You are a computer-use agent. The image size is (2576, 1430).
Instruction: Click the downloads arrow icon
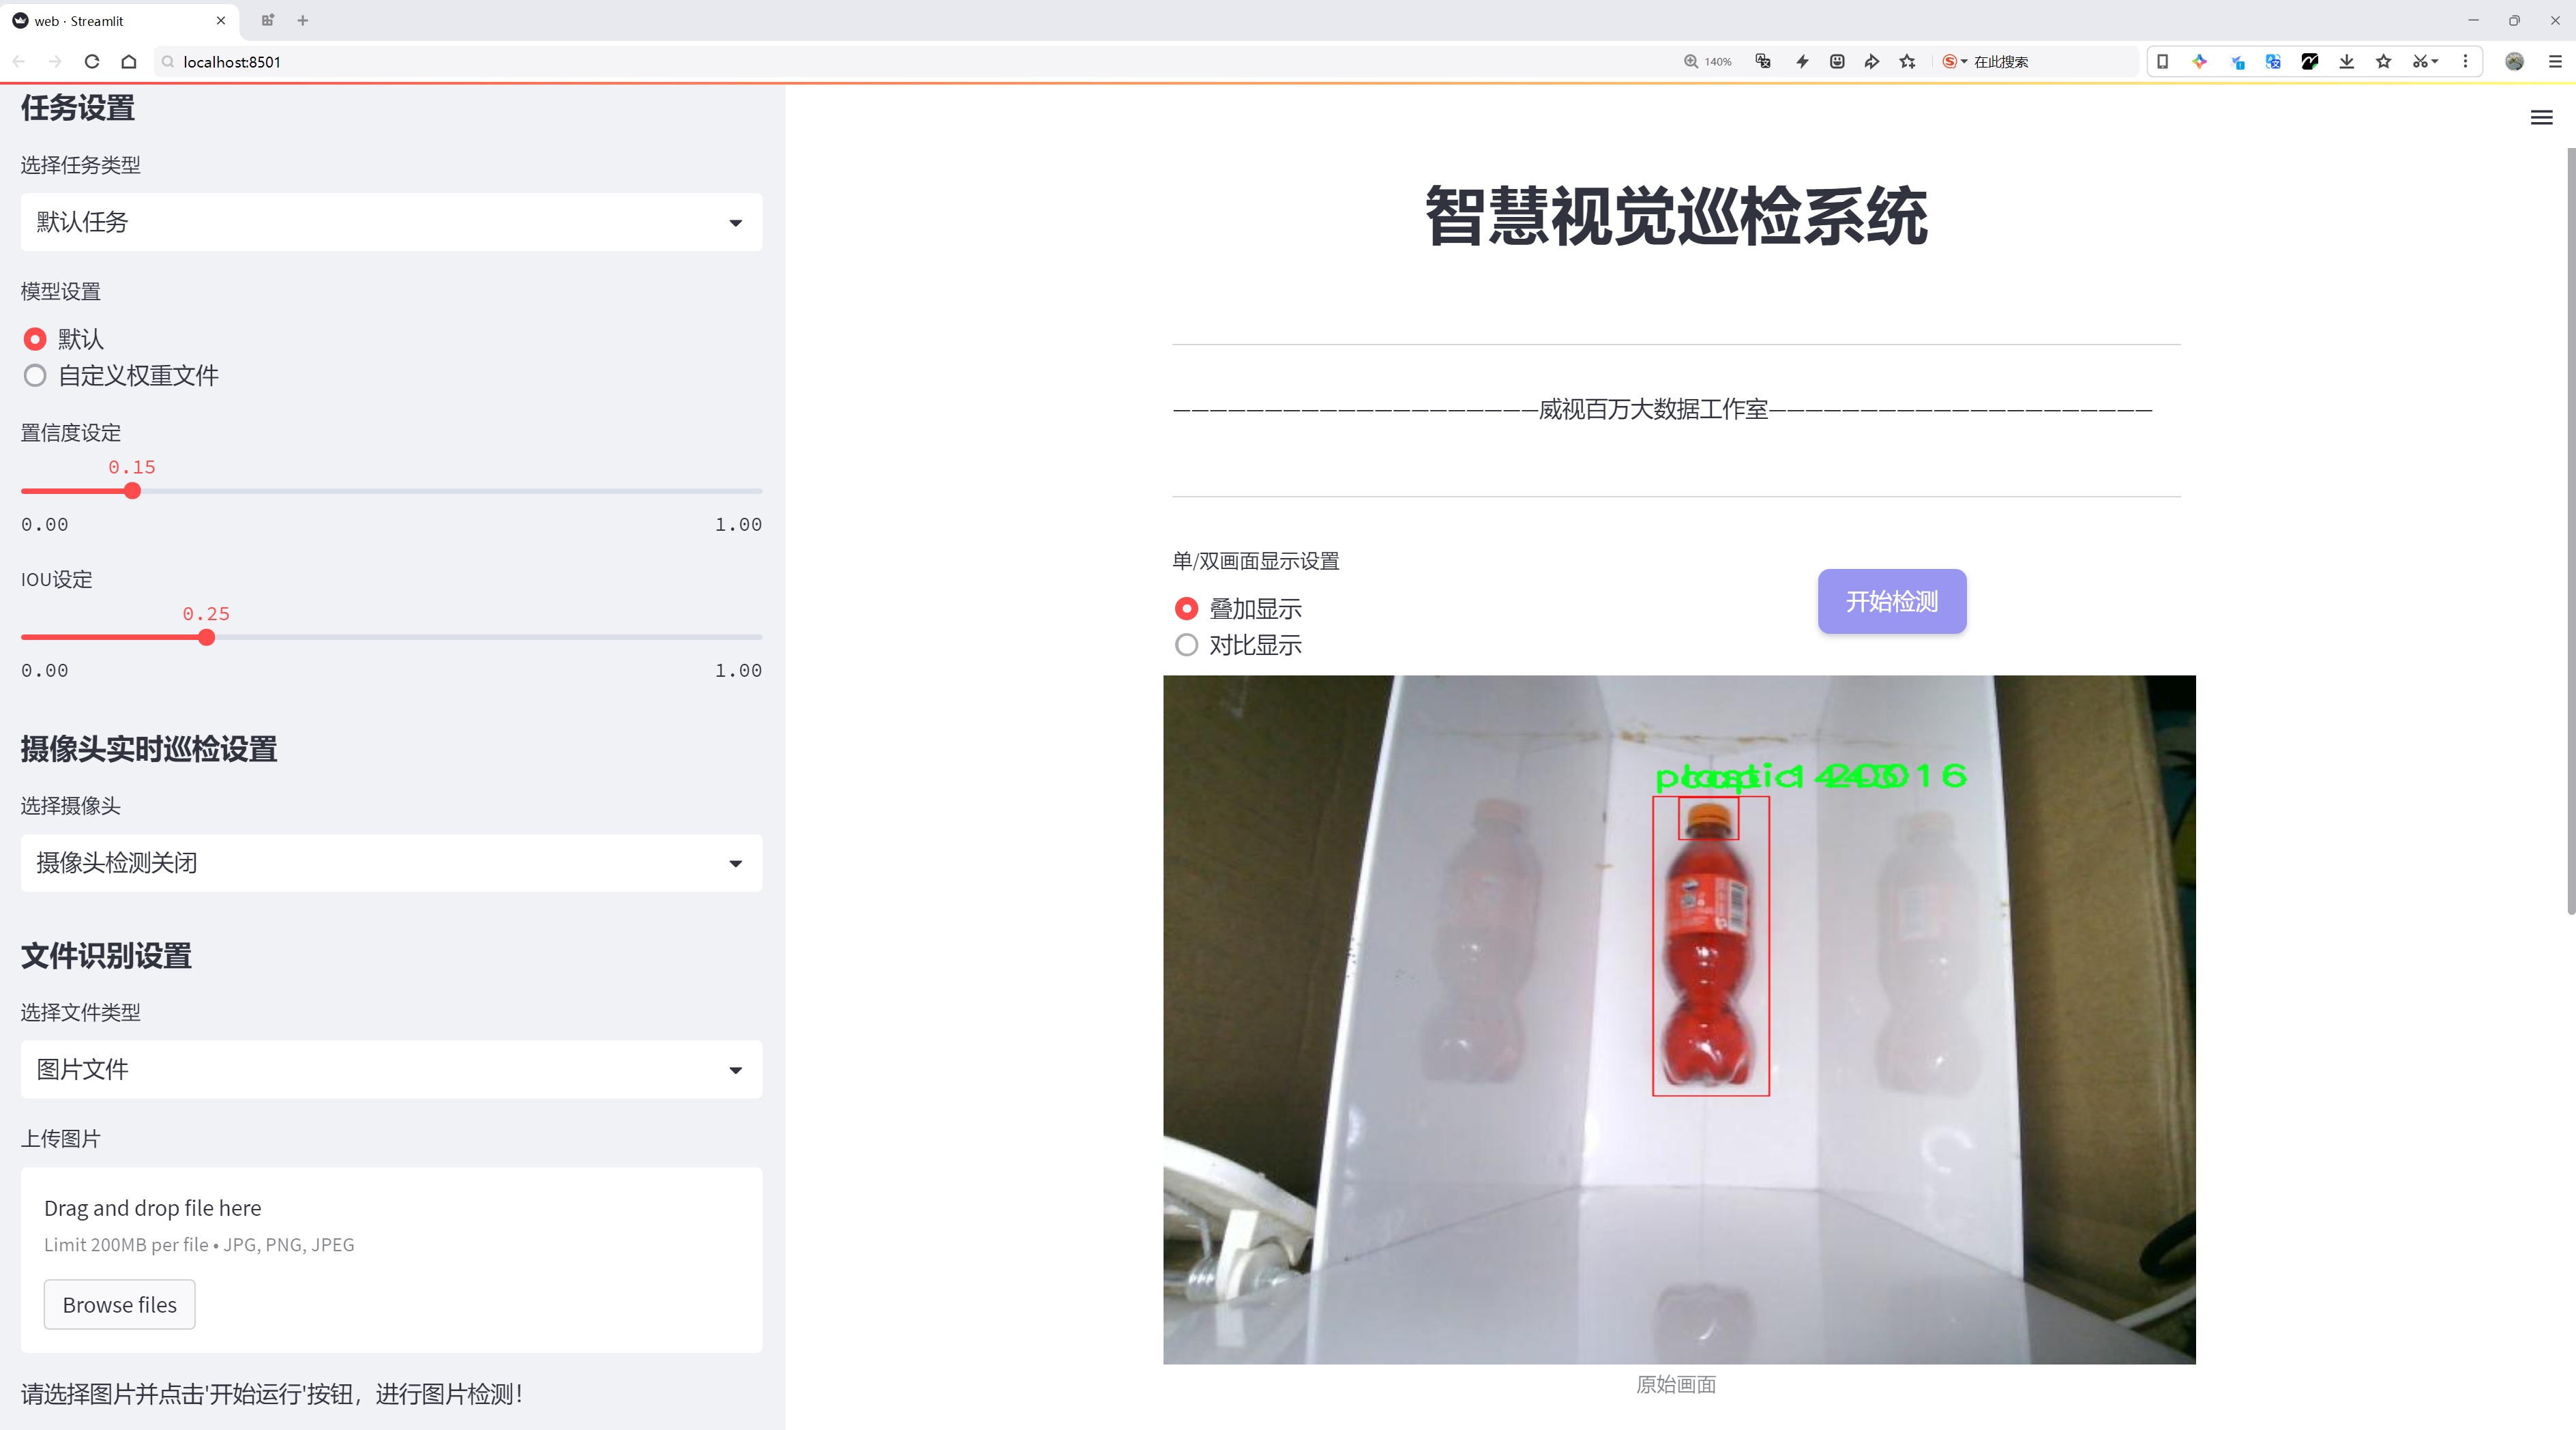(x=2346, y=62)
